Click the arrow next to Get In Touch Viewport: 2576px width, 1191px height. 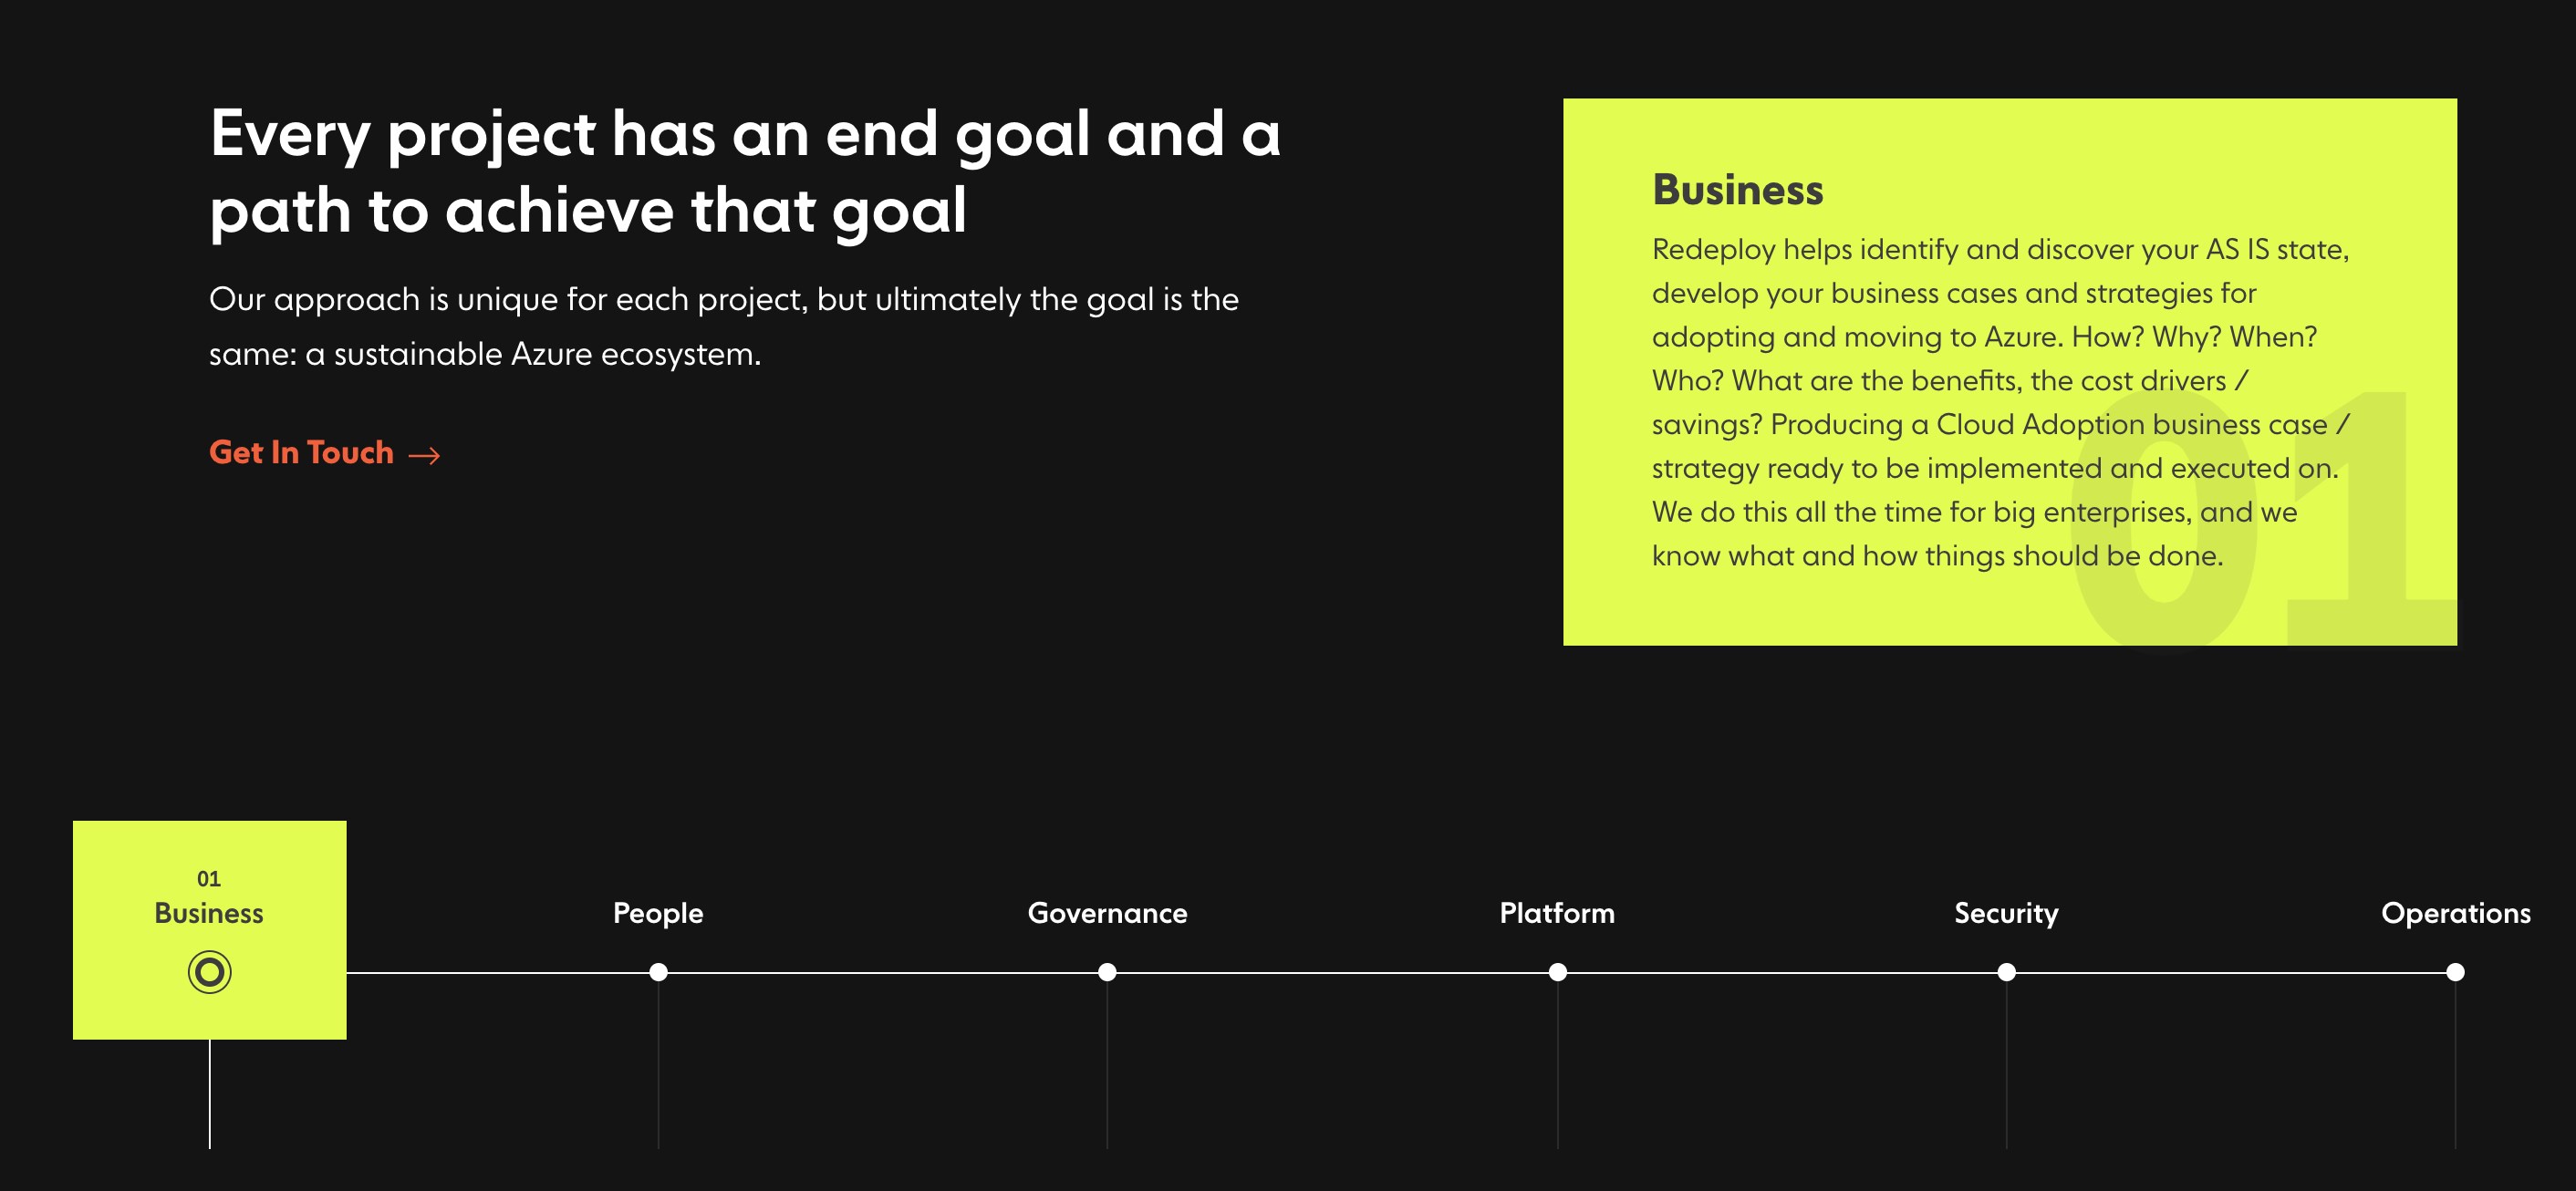425,456
